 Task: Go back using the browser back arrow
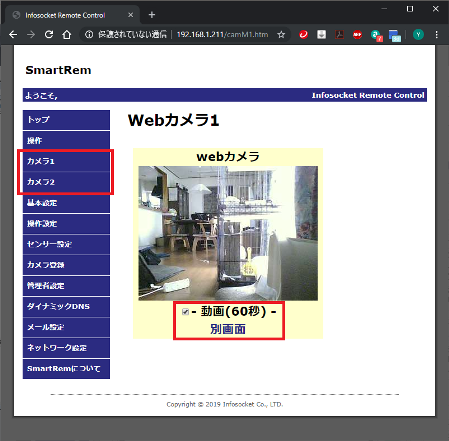[13, 34]
